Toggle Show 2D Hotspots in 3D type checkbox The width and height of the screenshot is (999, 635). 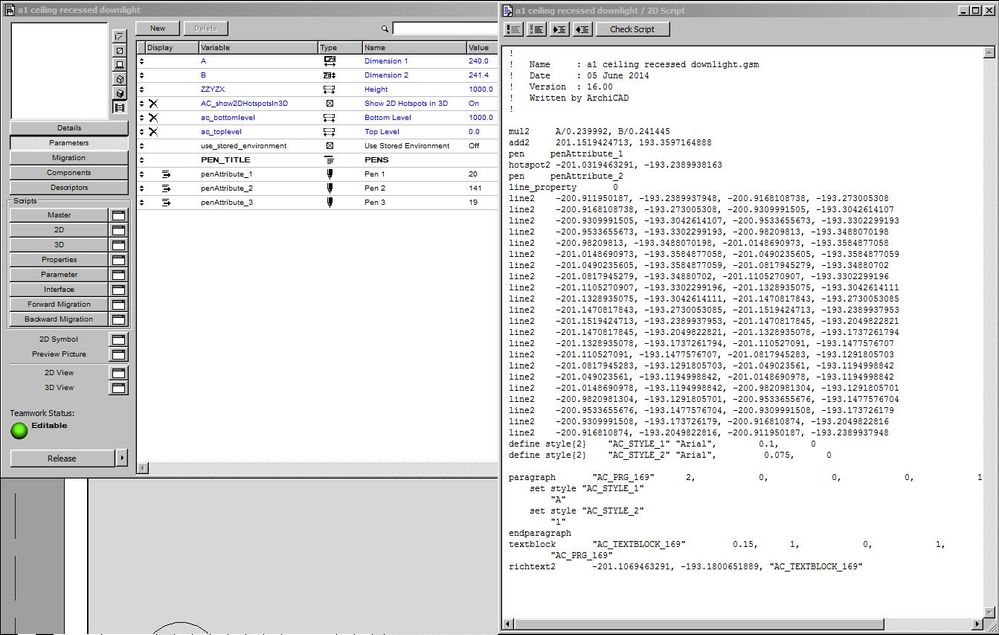point(329,103)
